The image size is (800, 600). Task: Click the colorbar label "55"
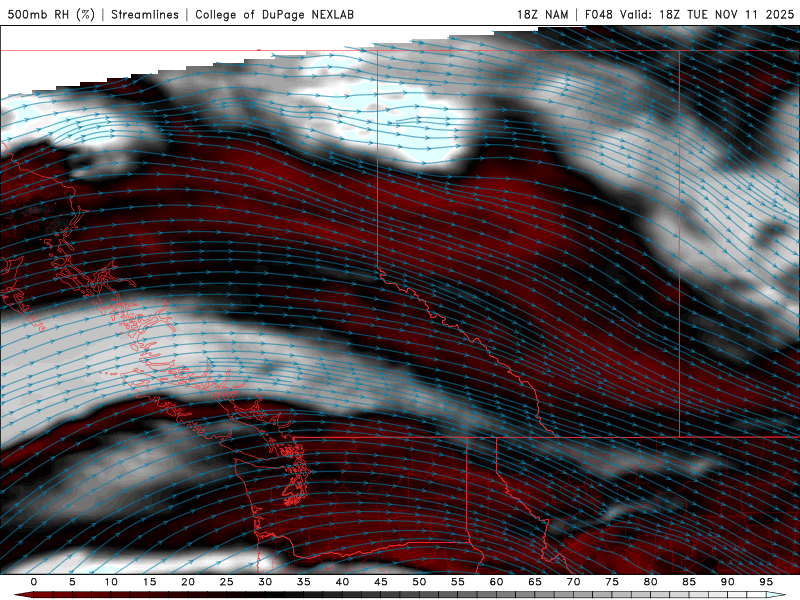pyautogui.click(x=458, y=582)
